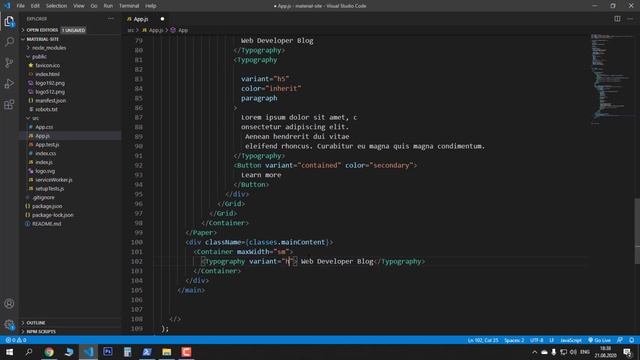Click line number 92 in the gutter
This screenshot has width=640, height=360.
138,165
